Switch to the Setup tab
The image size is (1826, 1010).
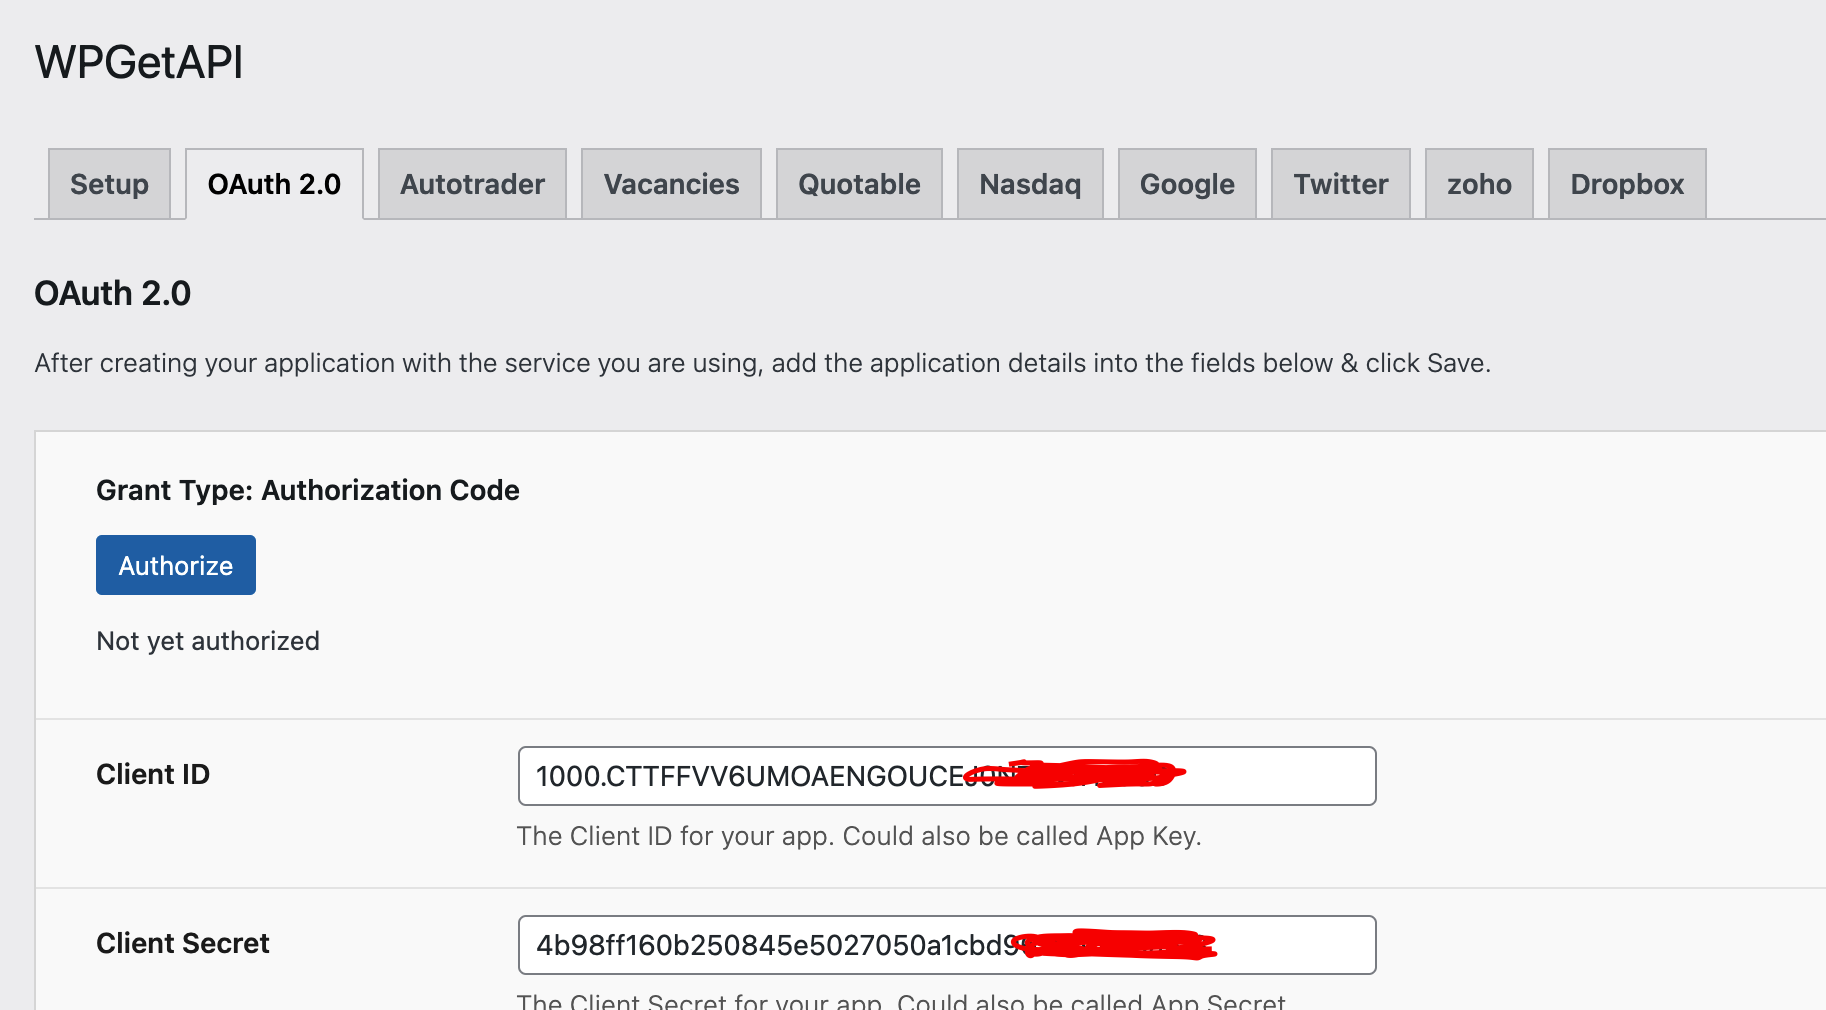tap(109, 184)
